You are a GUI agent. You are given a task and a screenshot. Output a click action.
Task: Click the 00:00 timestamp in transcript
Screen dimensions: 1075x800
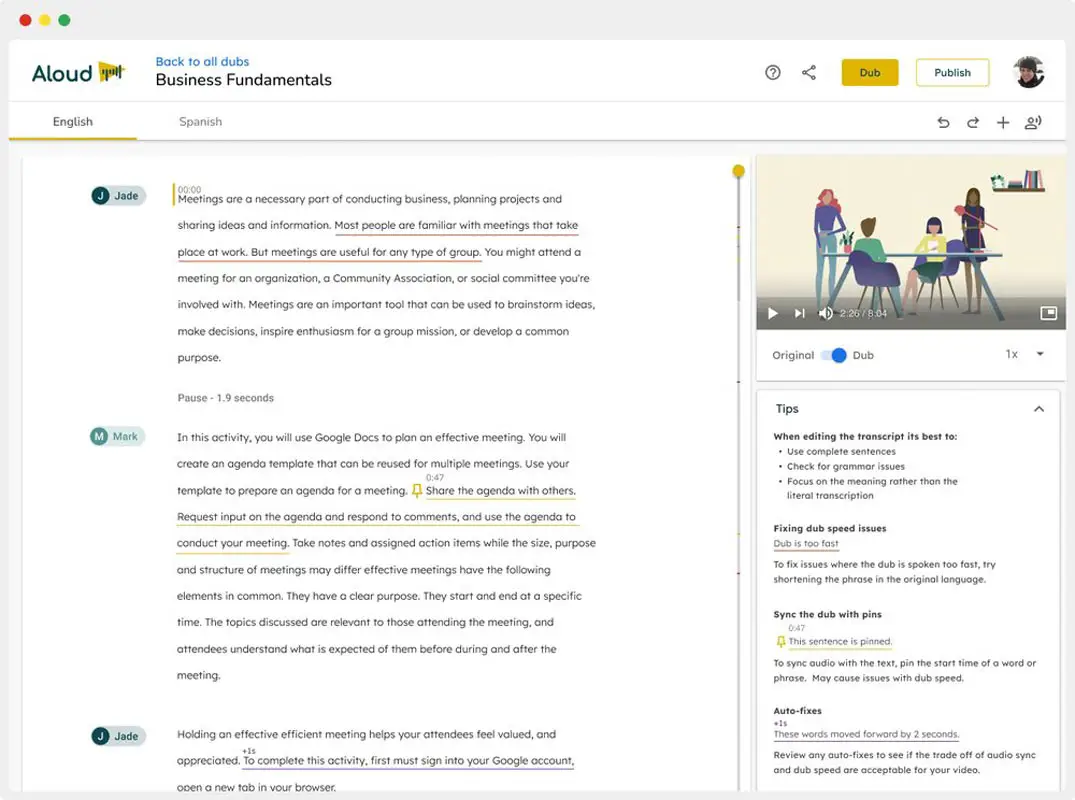(x=190, y=189)
